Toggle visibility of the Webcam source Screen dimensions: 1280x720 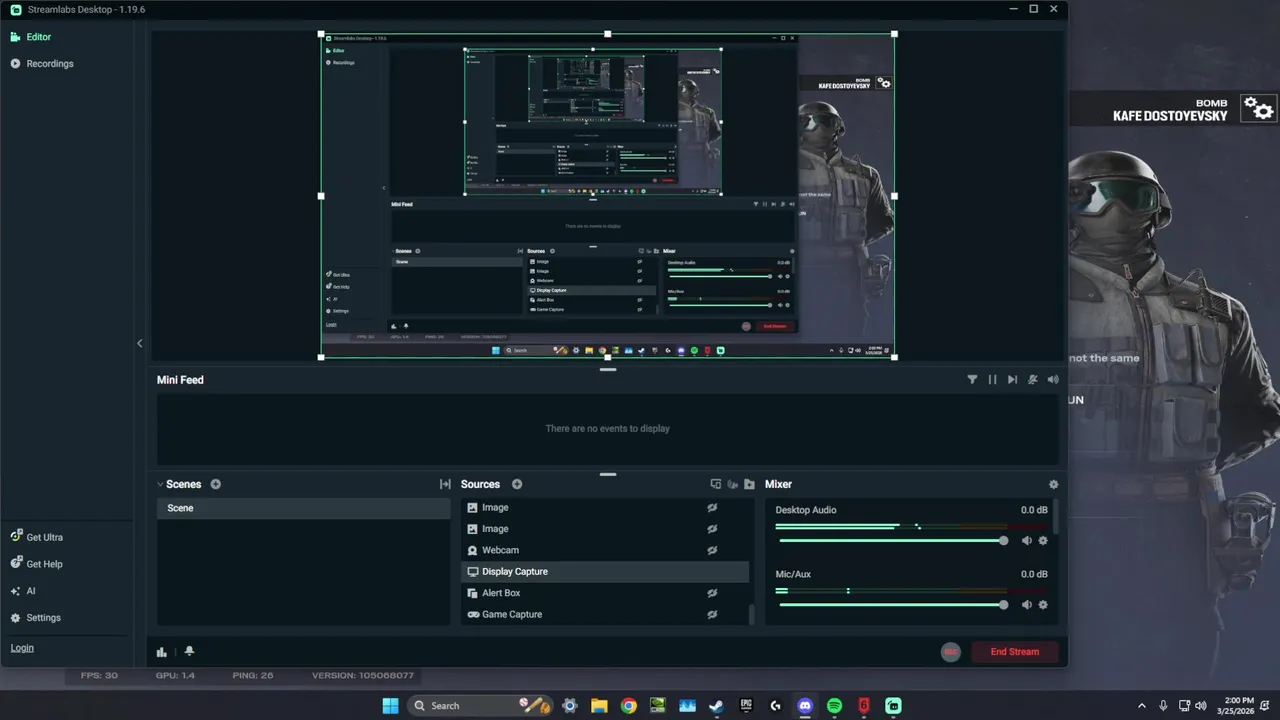(712, 550)
